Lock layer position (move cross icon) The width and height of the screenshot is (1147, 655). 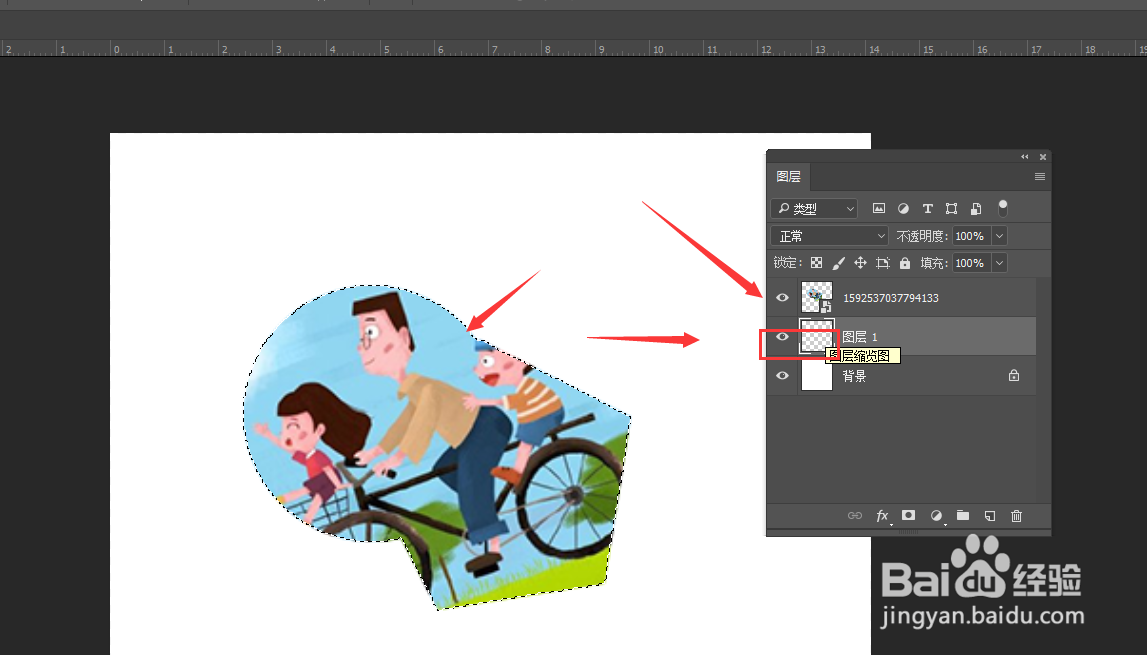[x=860, y=263]
